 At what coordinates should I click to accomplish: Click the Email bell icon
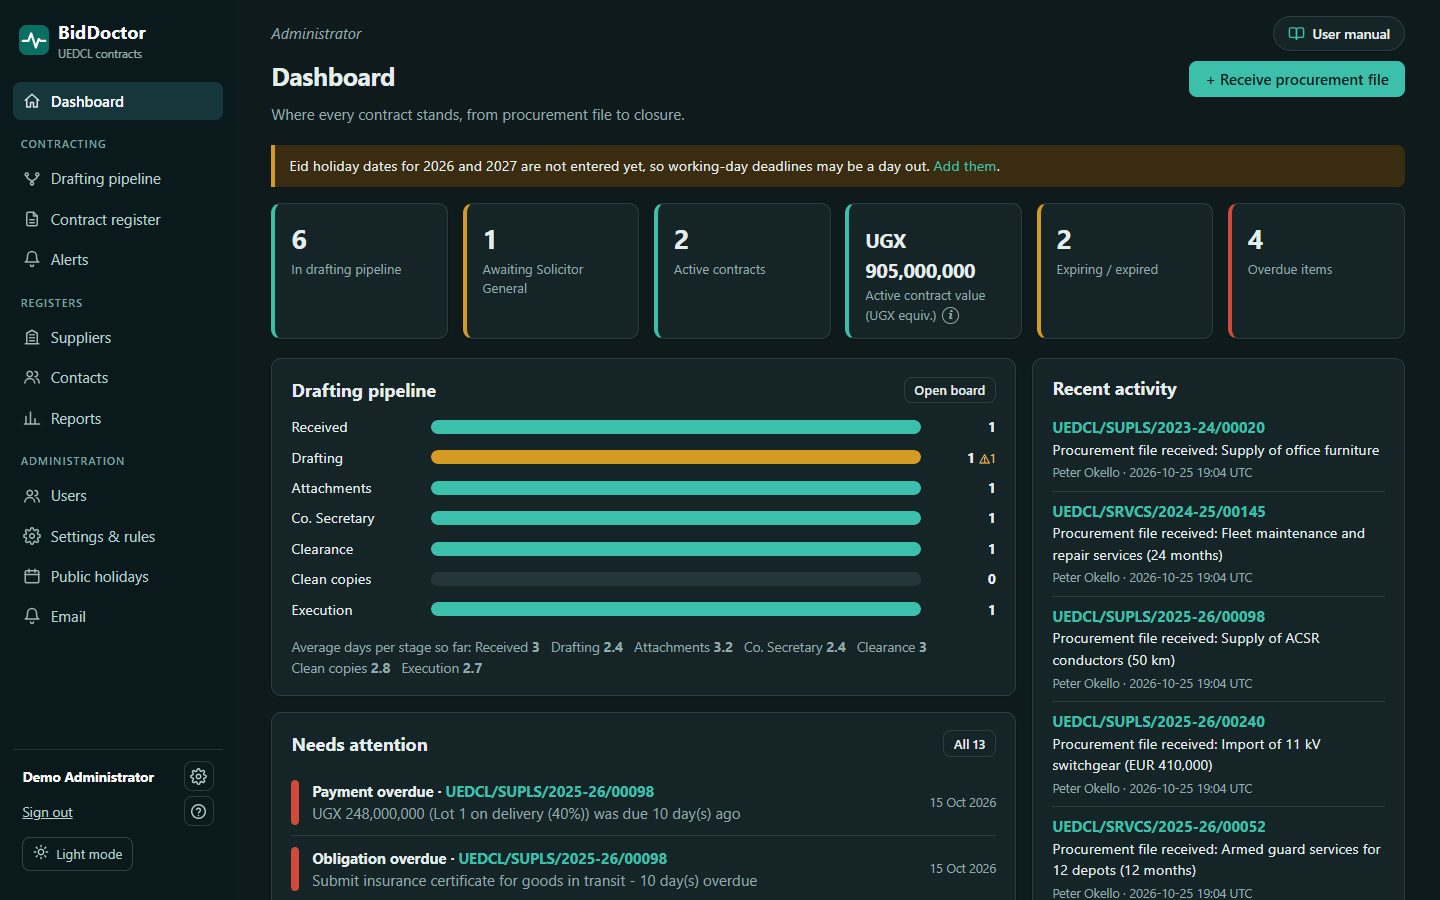(x=32, y=616)
